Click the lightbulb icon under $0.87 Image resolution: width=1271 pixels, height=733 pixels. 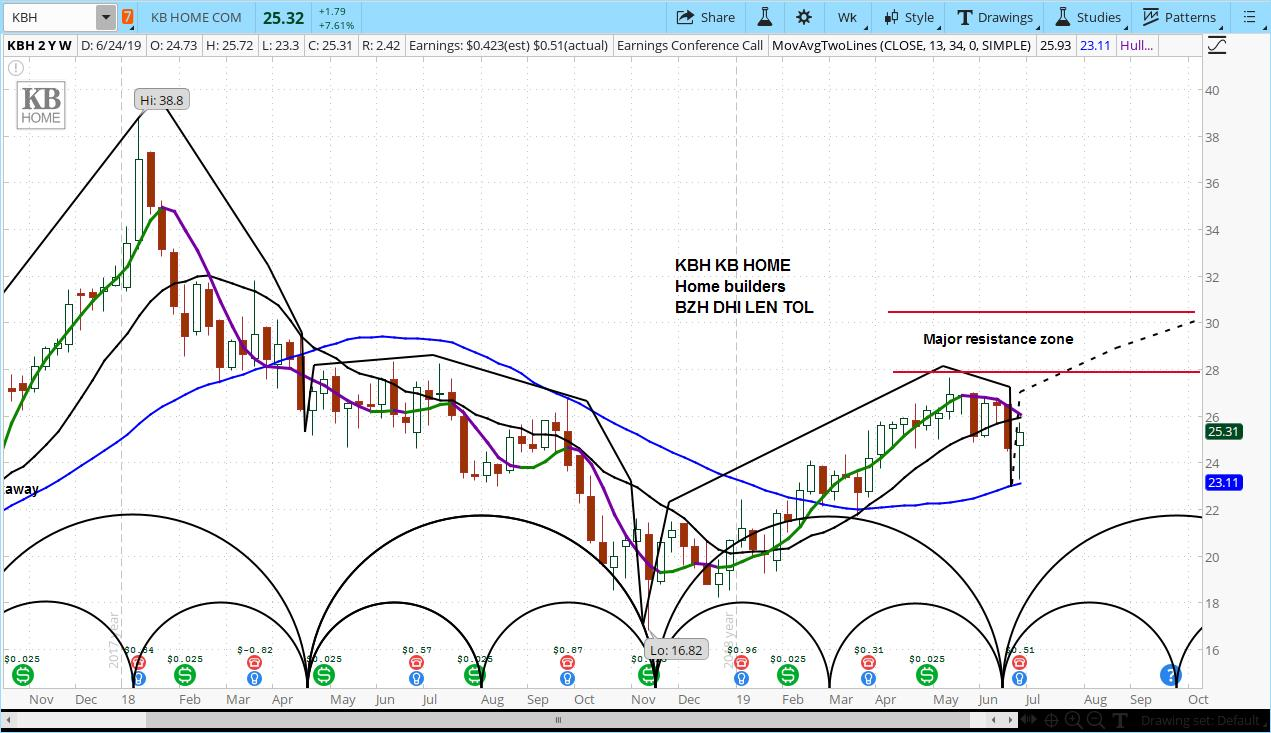click(x=568, y=678)
